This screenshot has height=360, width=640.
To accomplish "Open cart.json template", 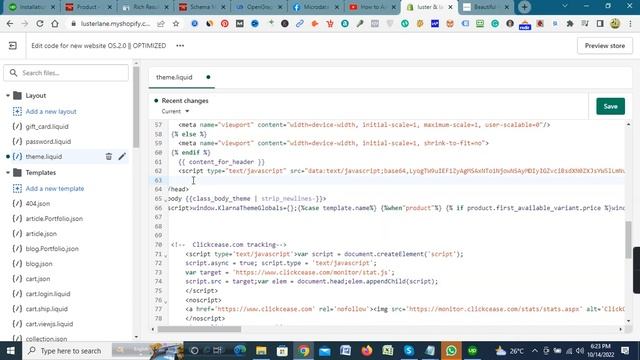I will pyautogui.click(x=38, y=279).
